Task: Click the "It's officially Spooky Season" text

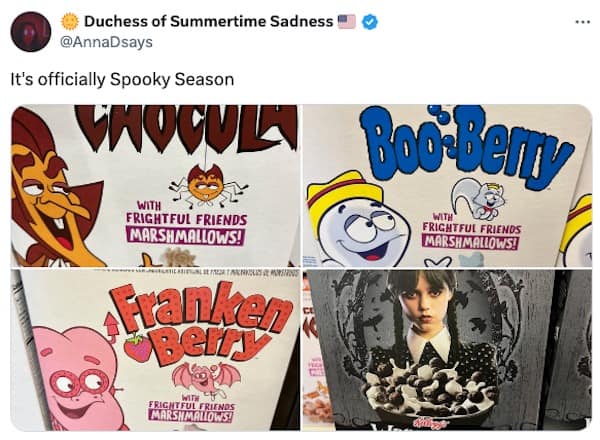Action: (122, 79)
